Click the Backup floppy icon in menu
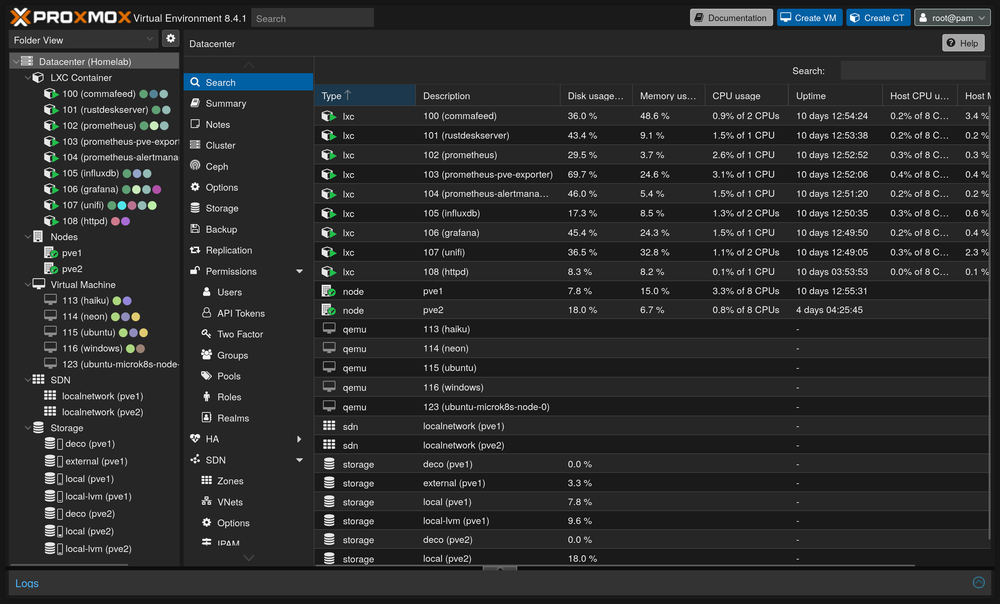The image size is (1000, 604). pyautogui.click(x=195, y=229)
